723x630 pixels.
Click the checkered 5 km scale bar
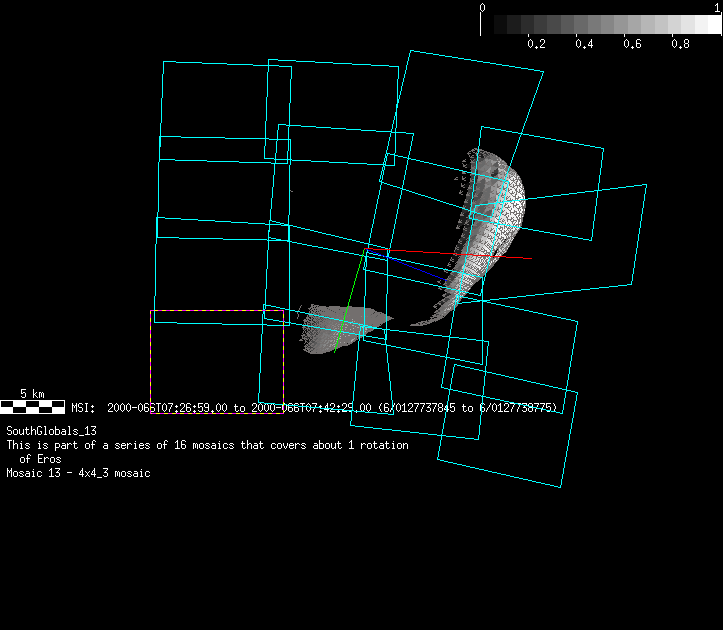pyautogui.click(x=33, y=407)
